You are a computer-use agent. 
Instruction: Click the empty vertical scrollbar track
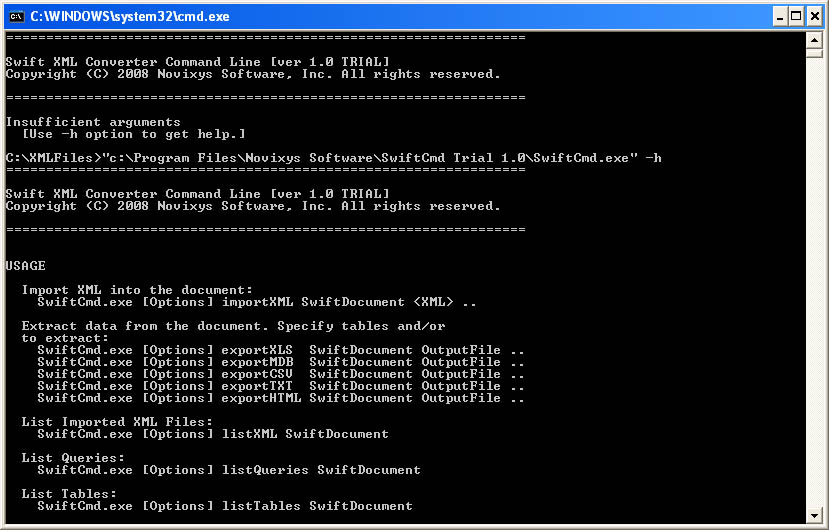click(x=814, y=280)
